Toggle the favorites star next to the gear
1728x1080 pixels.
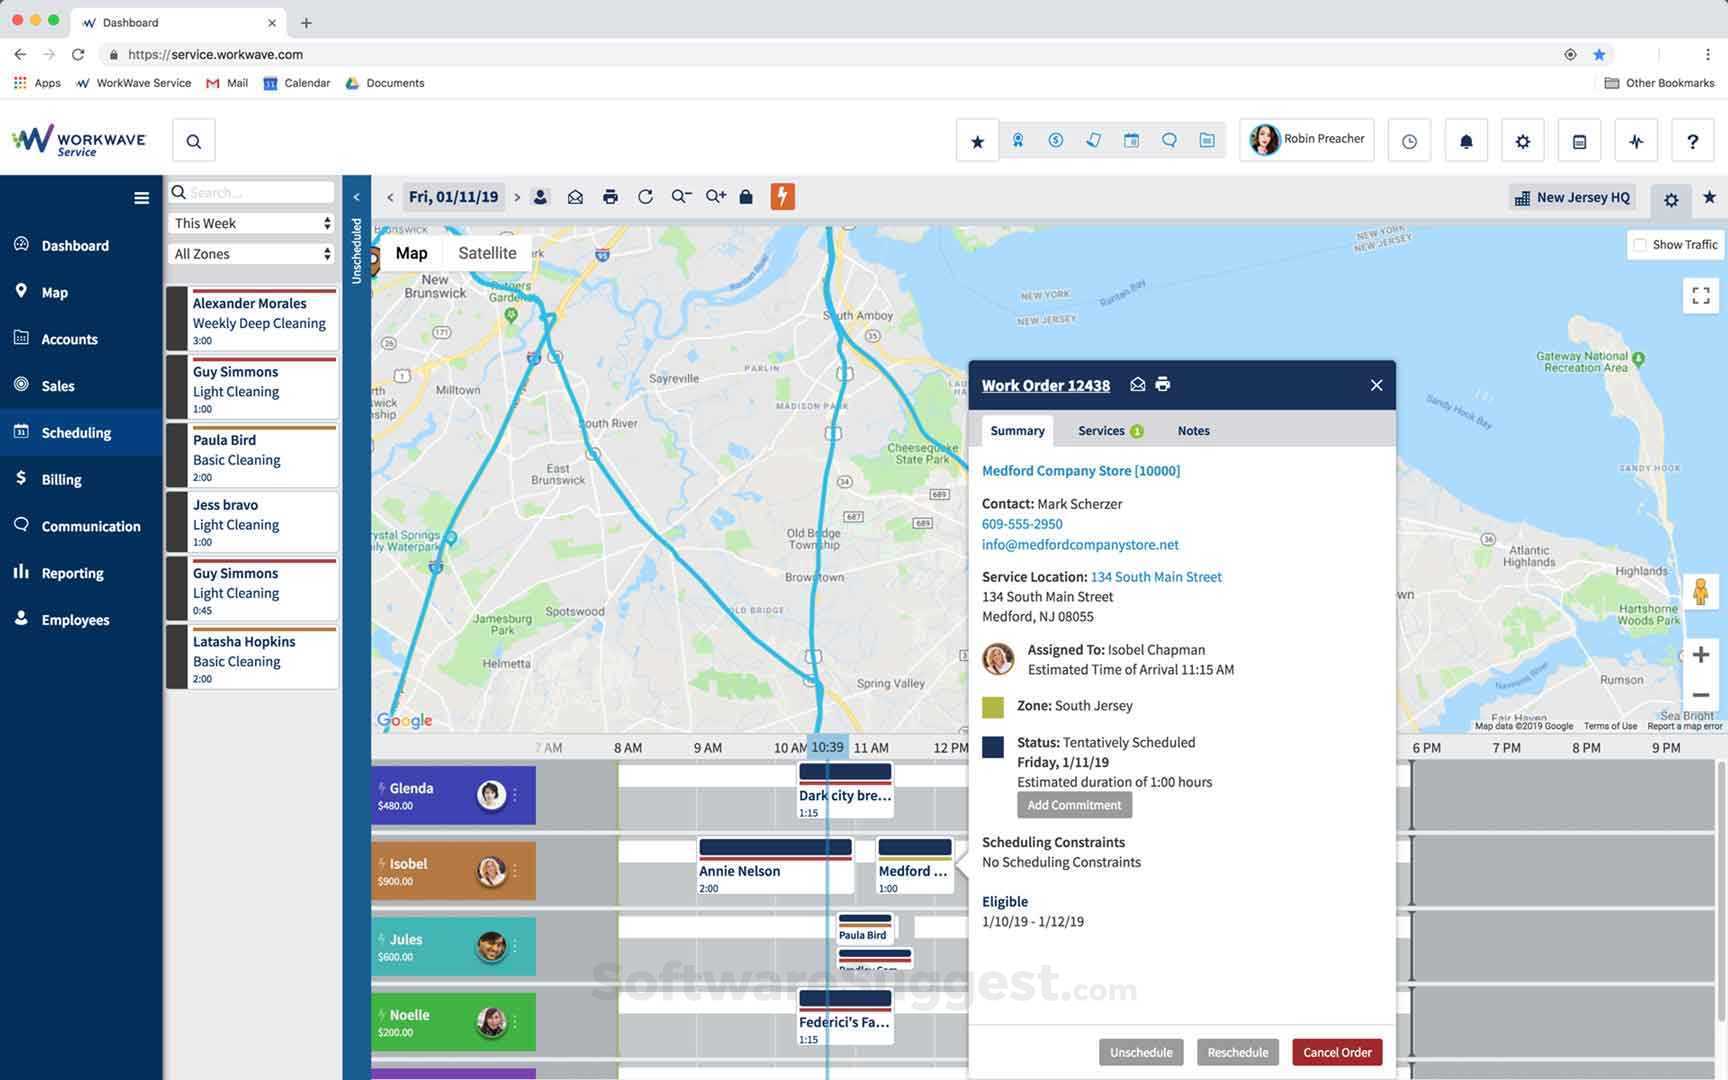1709,200
